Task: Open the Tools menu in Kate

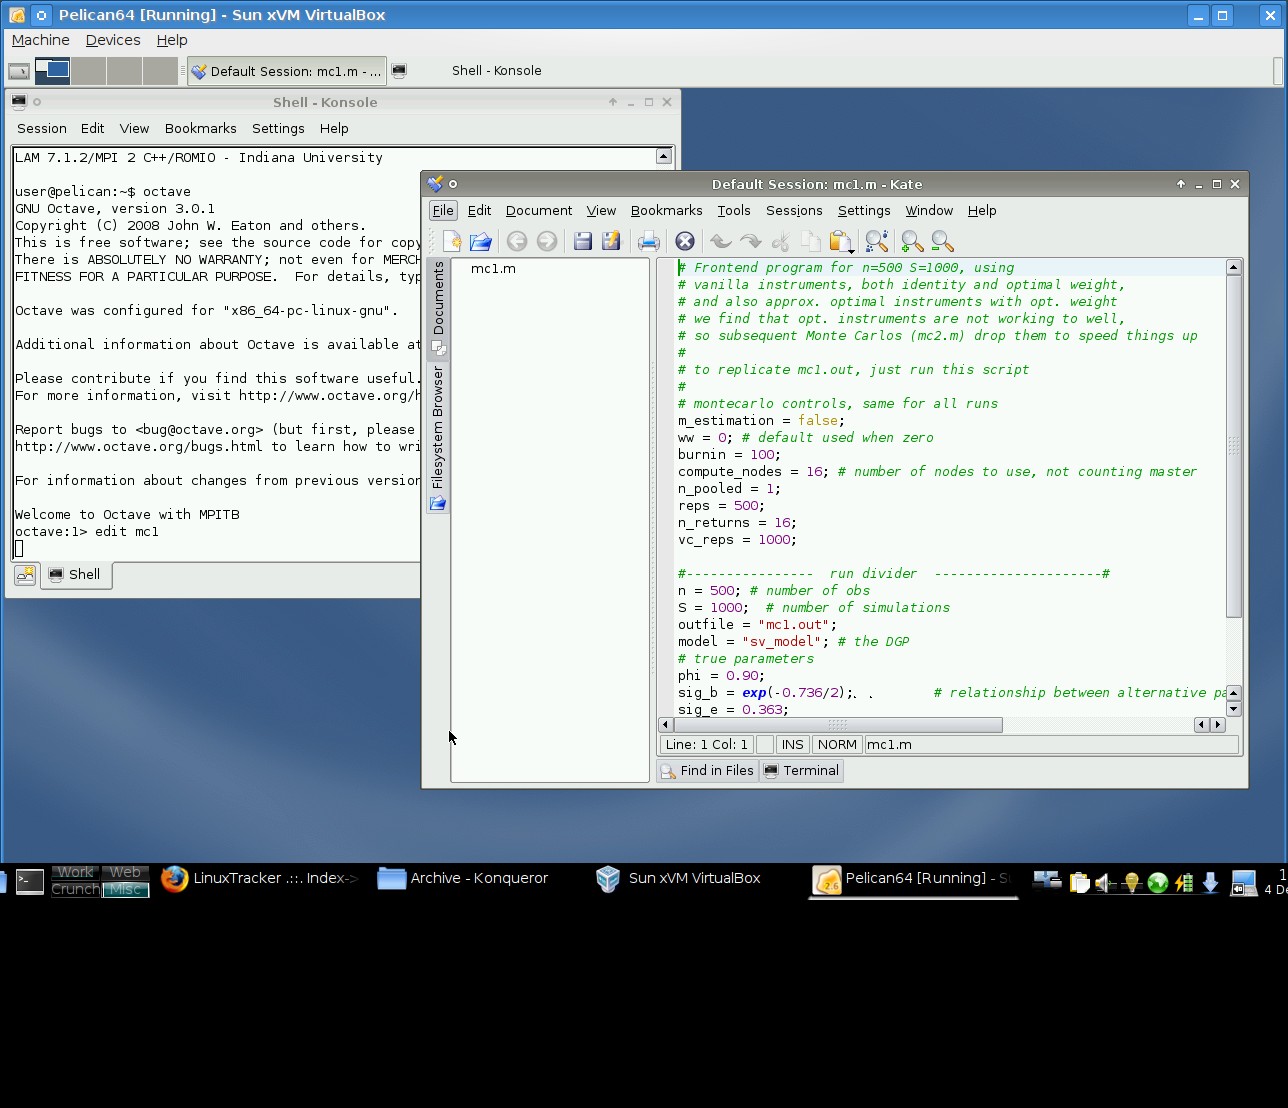Action: click(x=734, y=211)
